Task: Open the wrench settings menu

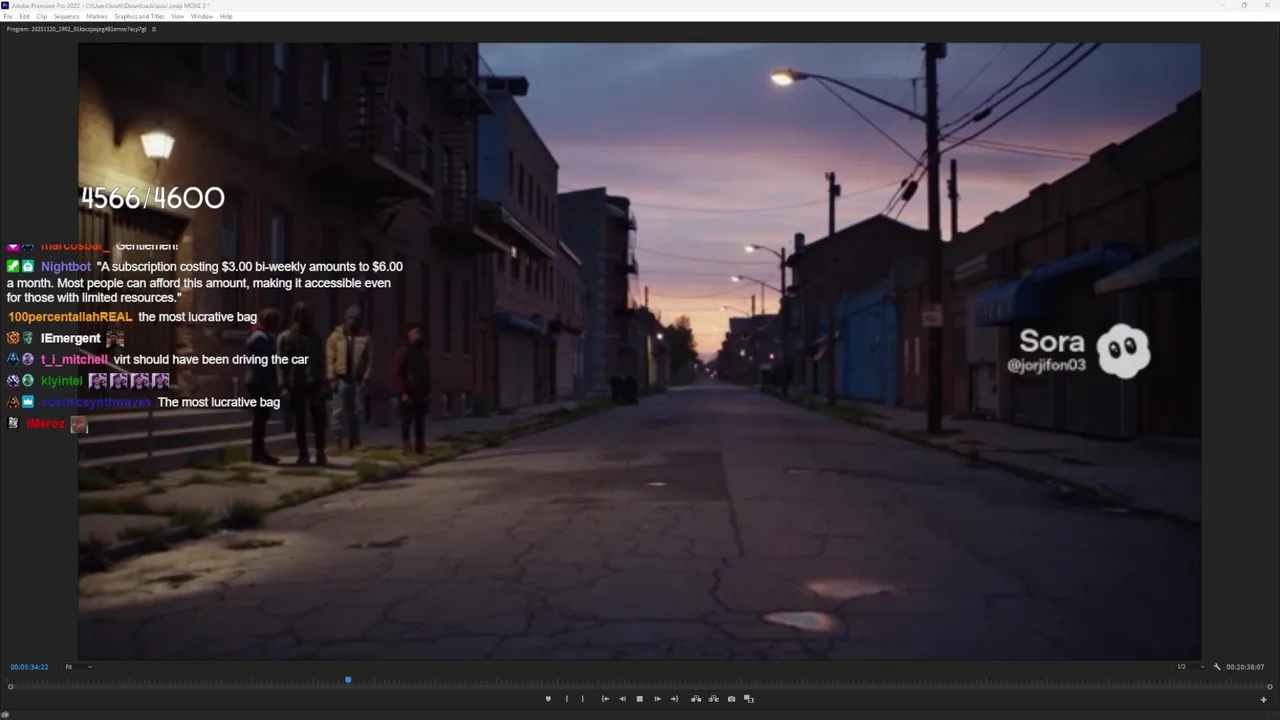Action: tap(1217, 667)
